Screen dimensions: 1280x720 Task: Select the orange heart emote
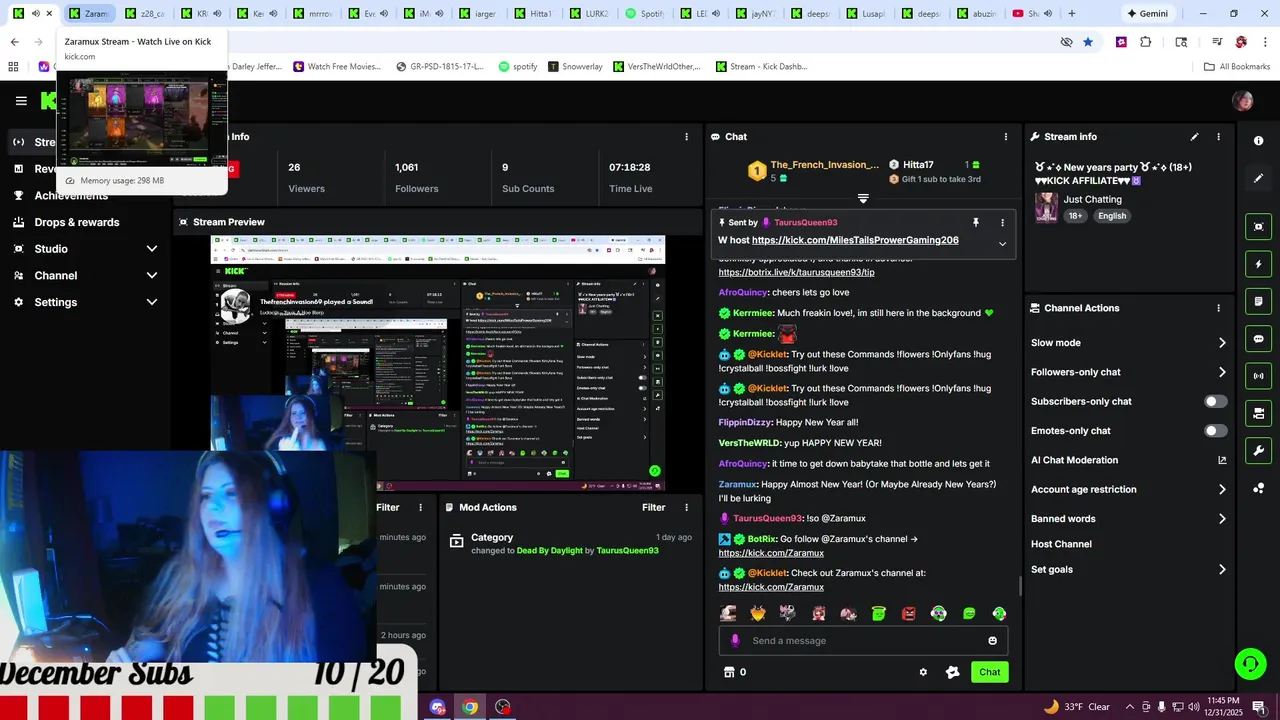[758, 613]
